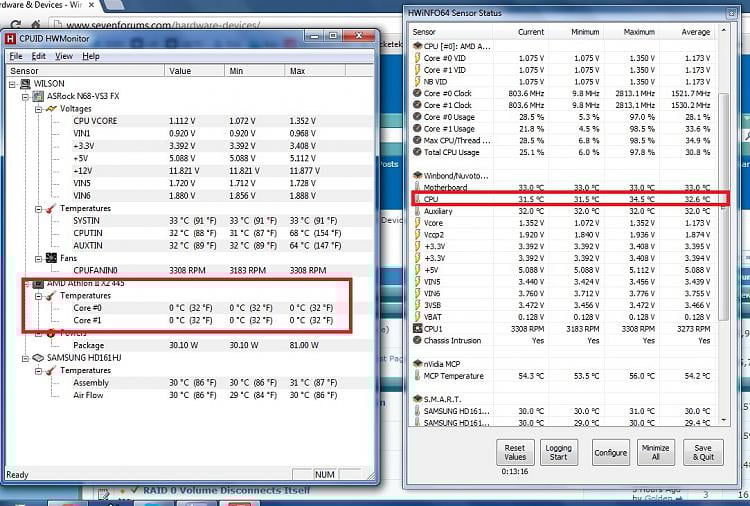
Task: Click the HWiNFO scrollbar down arrow
Action: (x=724, y=420)
